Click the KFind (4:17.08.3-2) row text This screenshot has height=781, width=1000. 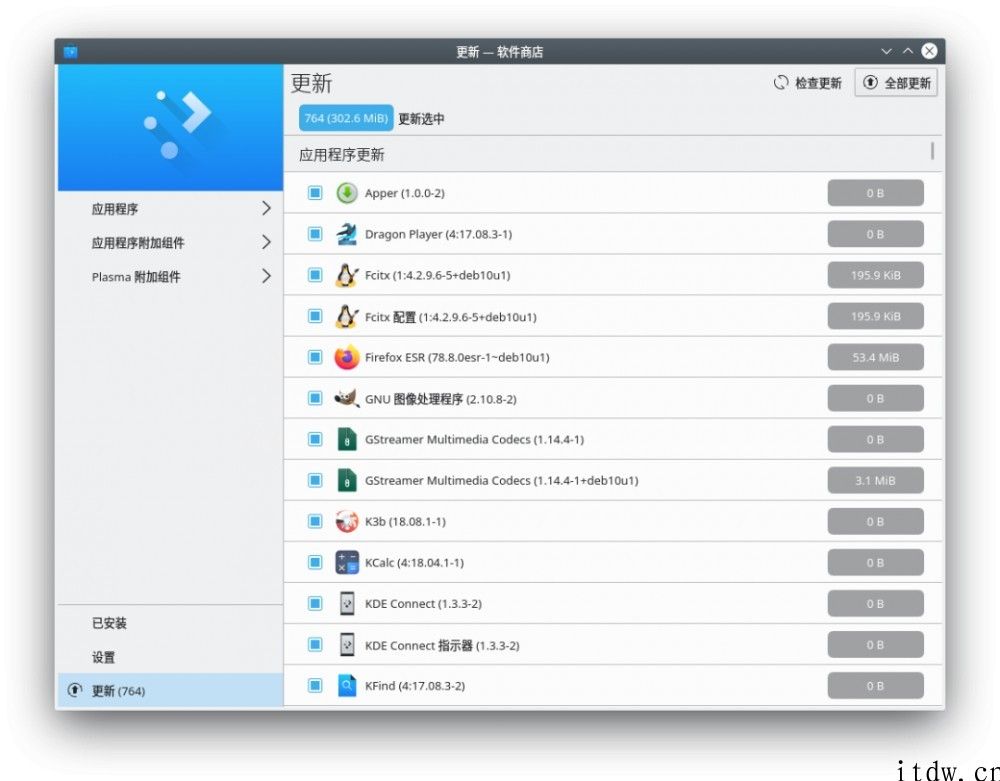point(415,685)
